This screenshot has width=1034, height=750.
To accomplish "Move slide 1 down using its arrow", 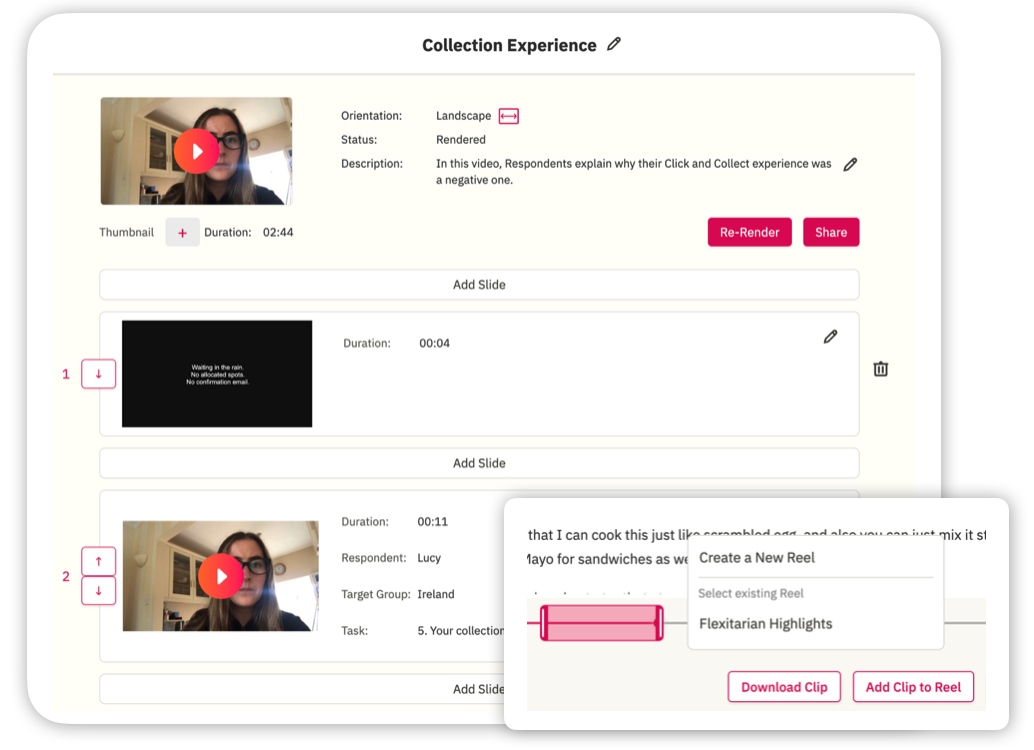I will tap(98, 373).
